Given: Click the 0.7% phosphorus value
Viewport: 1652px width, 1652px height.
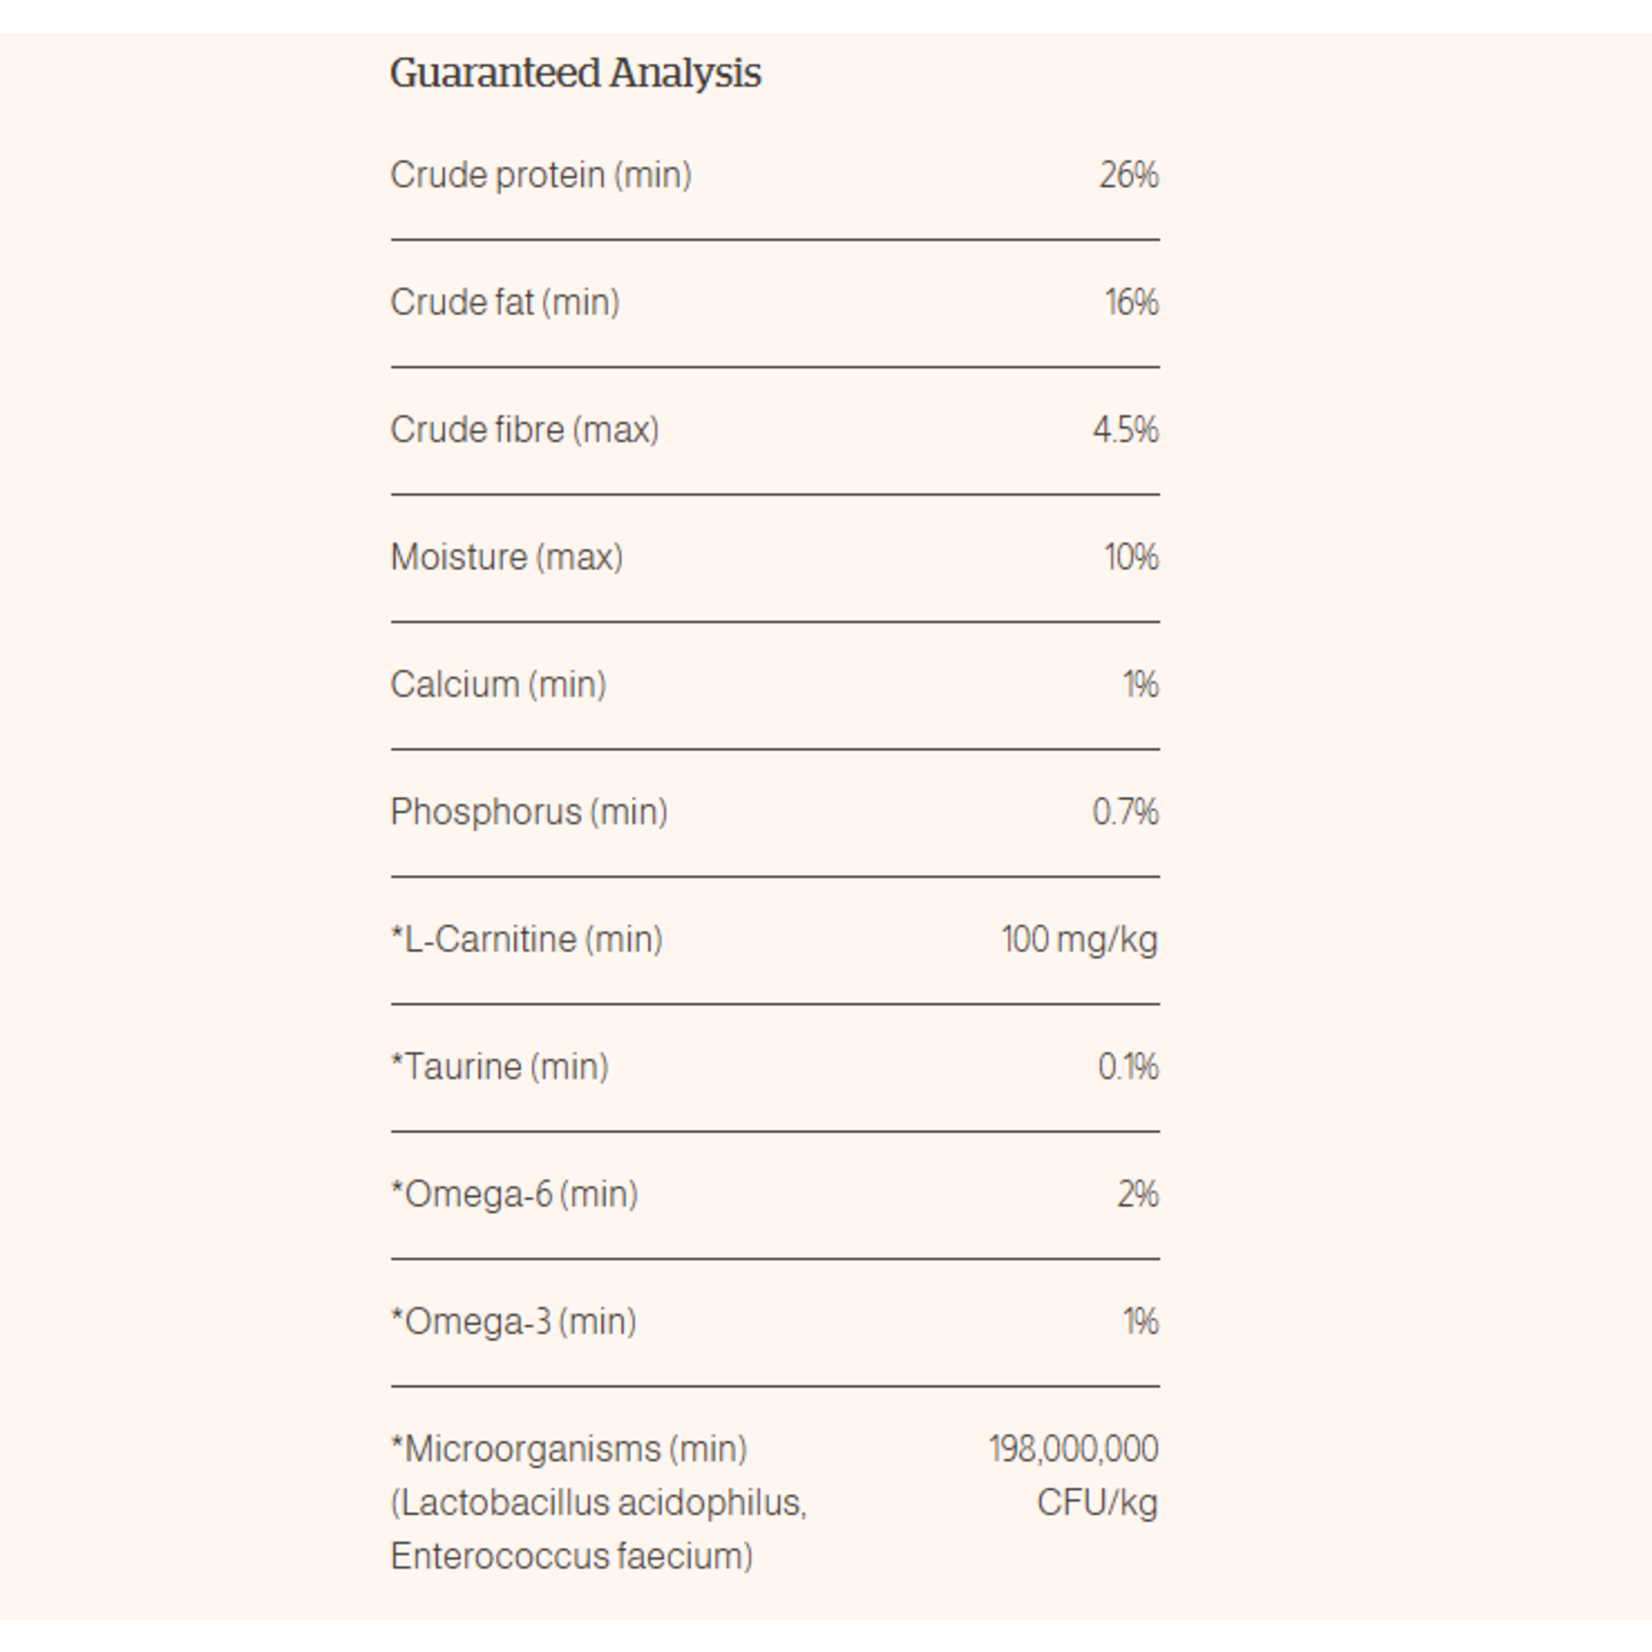Looking at the screenshot, I should click(1126, 812).
